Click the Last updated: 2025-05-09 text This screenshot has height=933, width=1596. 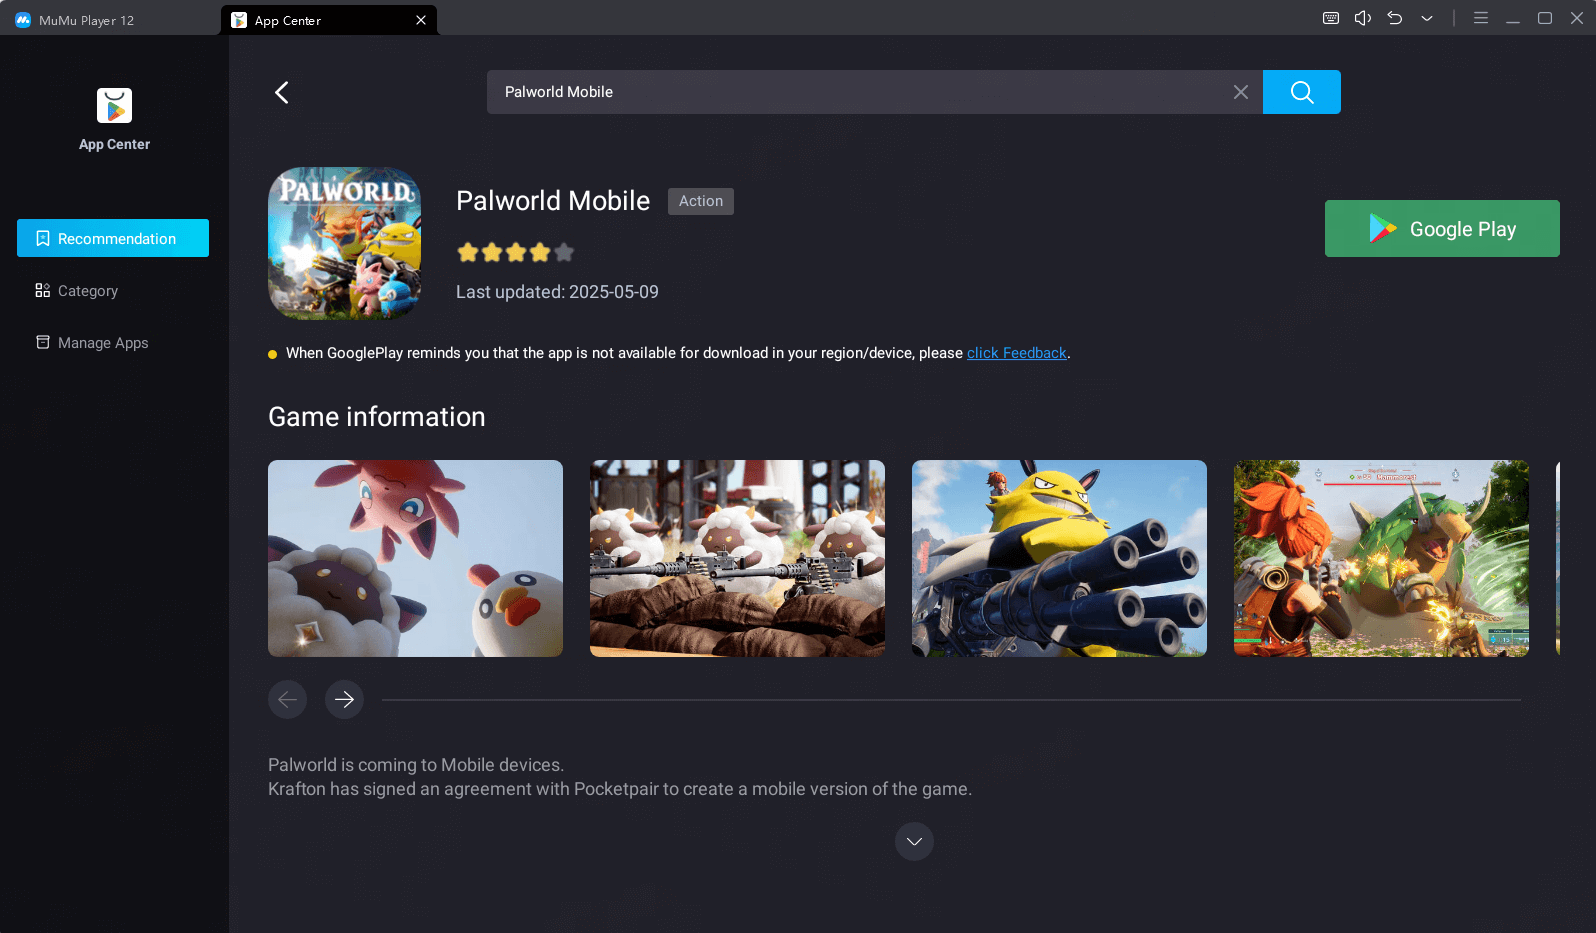557,292
